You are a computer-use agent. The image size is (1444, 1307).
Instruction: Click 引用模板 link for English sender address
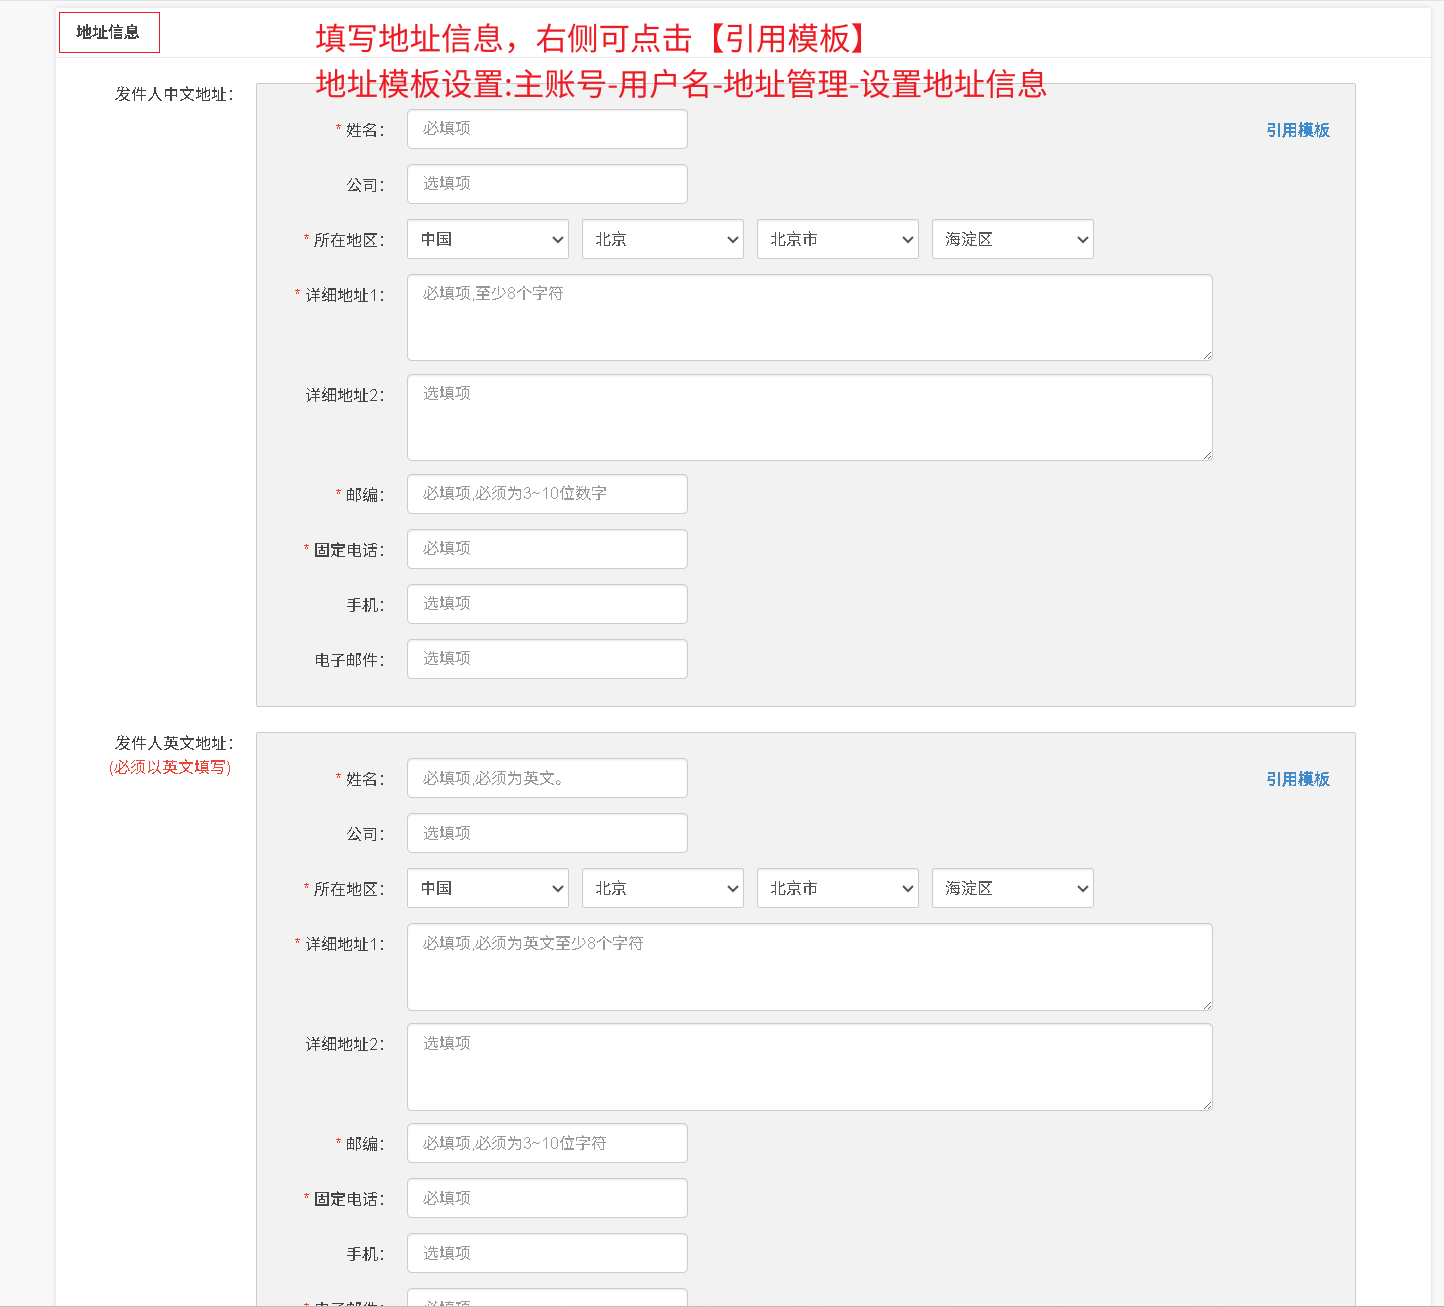pyautogui.click(x=1297, y=779)
